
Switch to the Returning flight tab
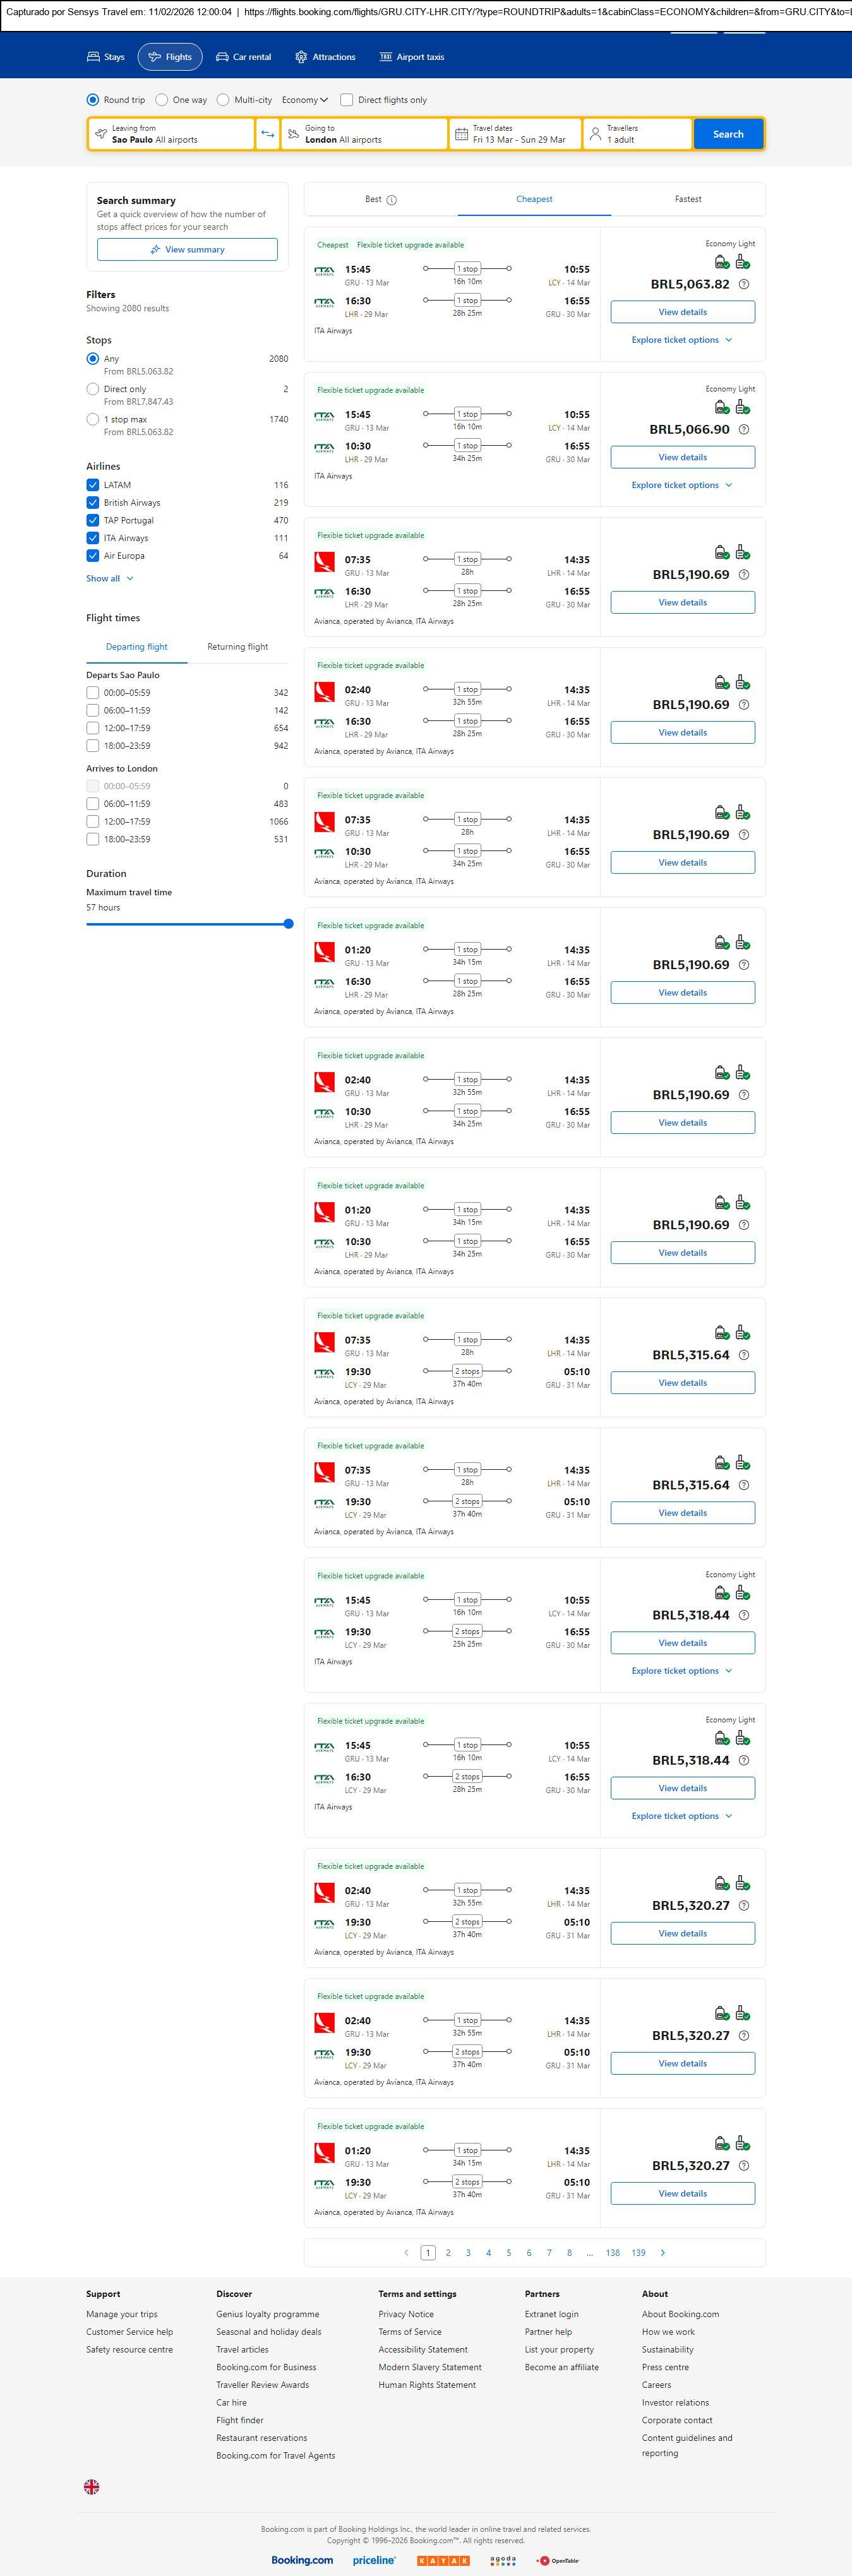237,647
